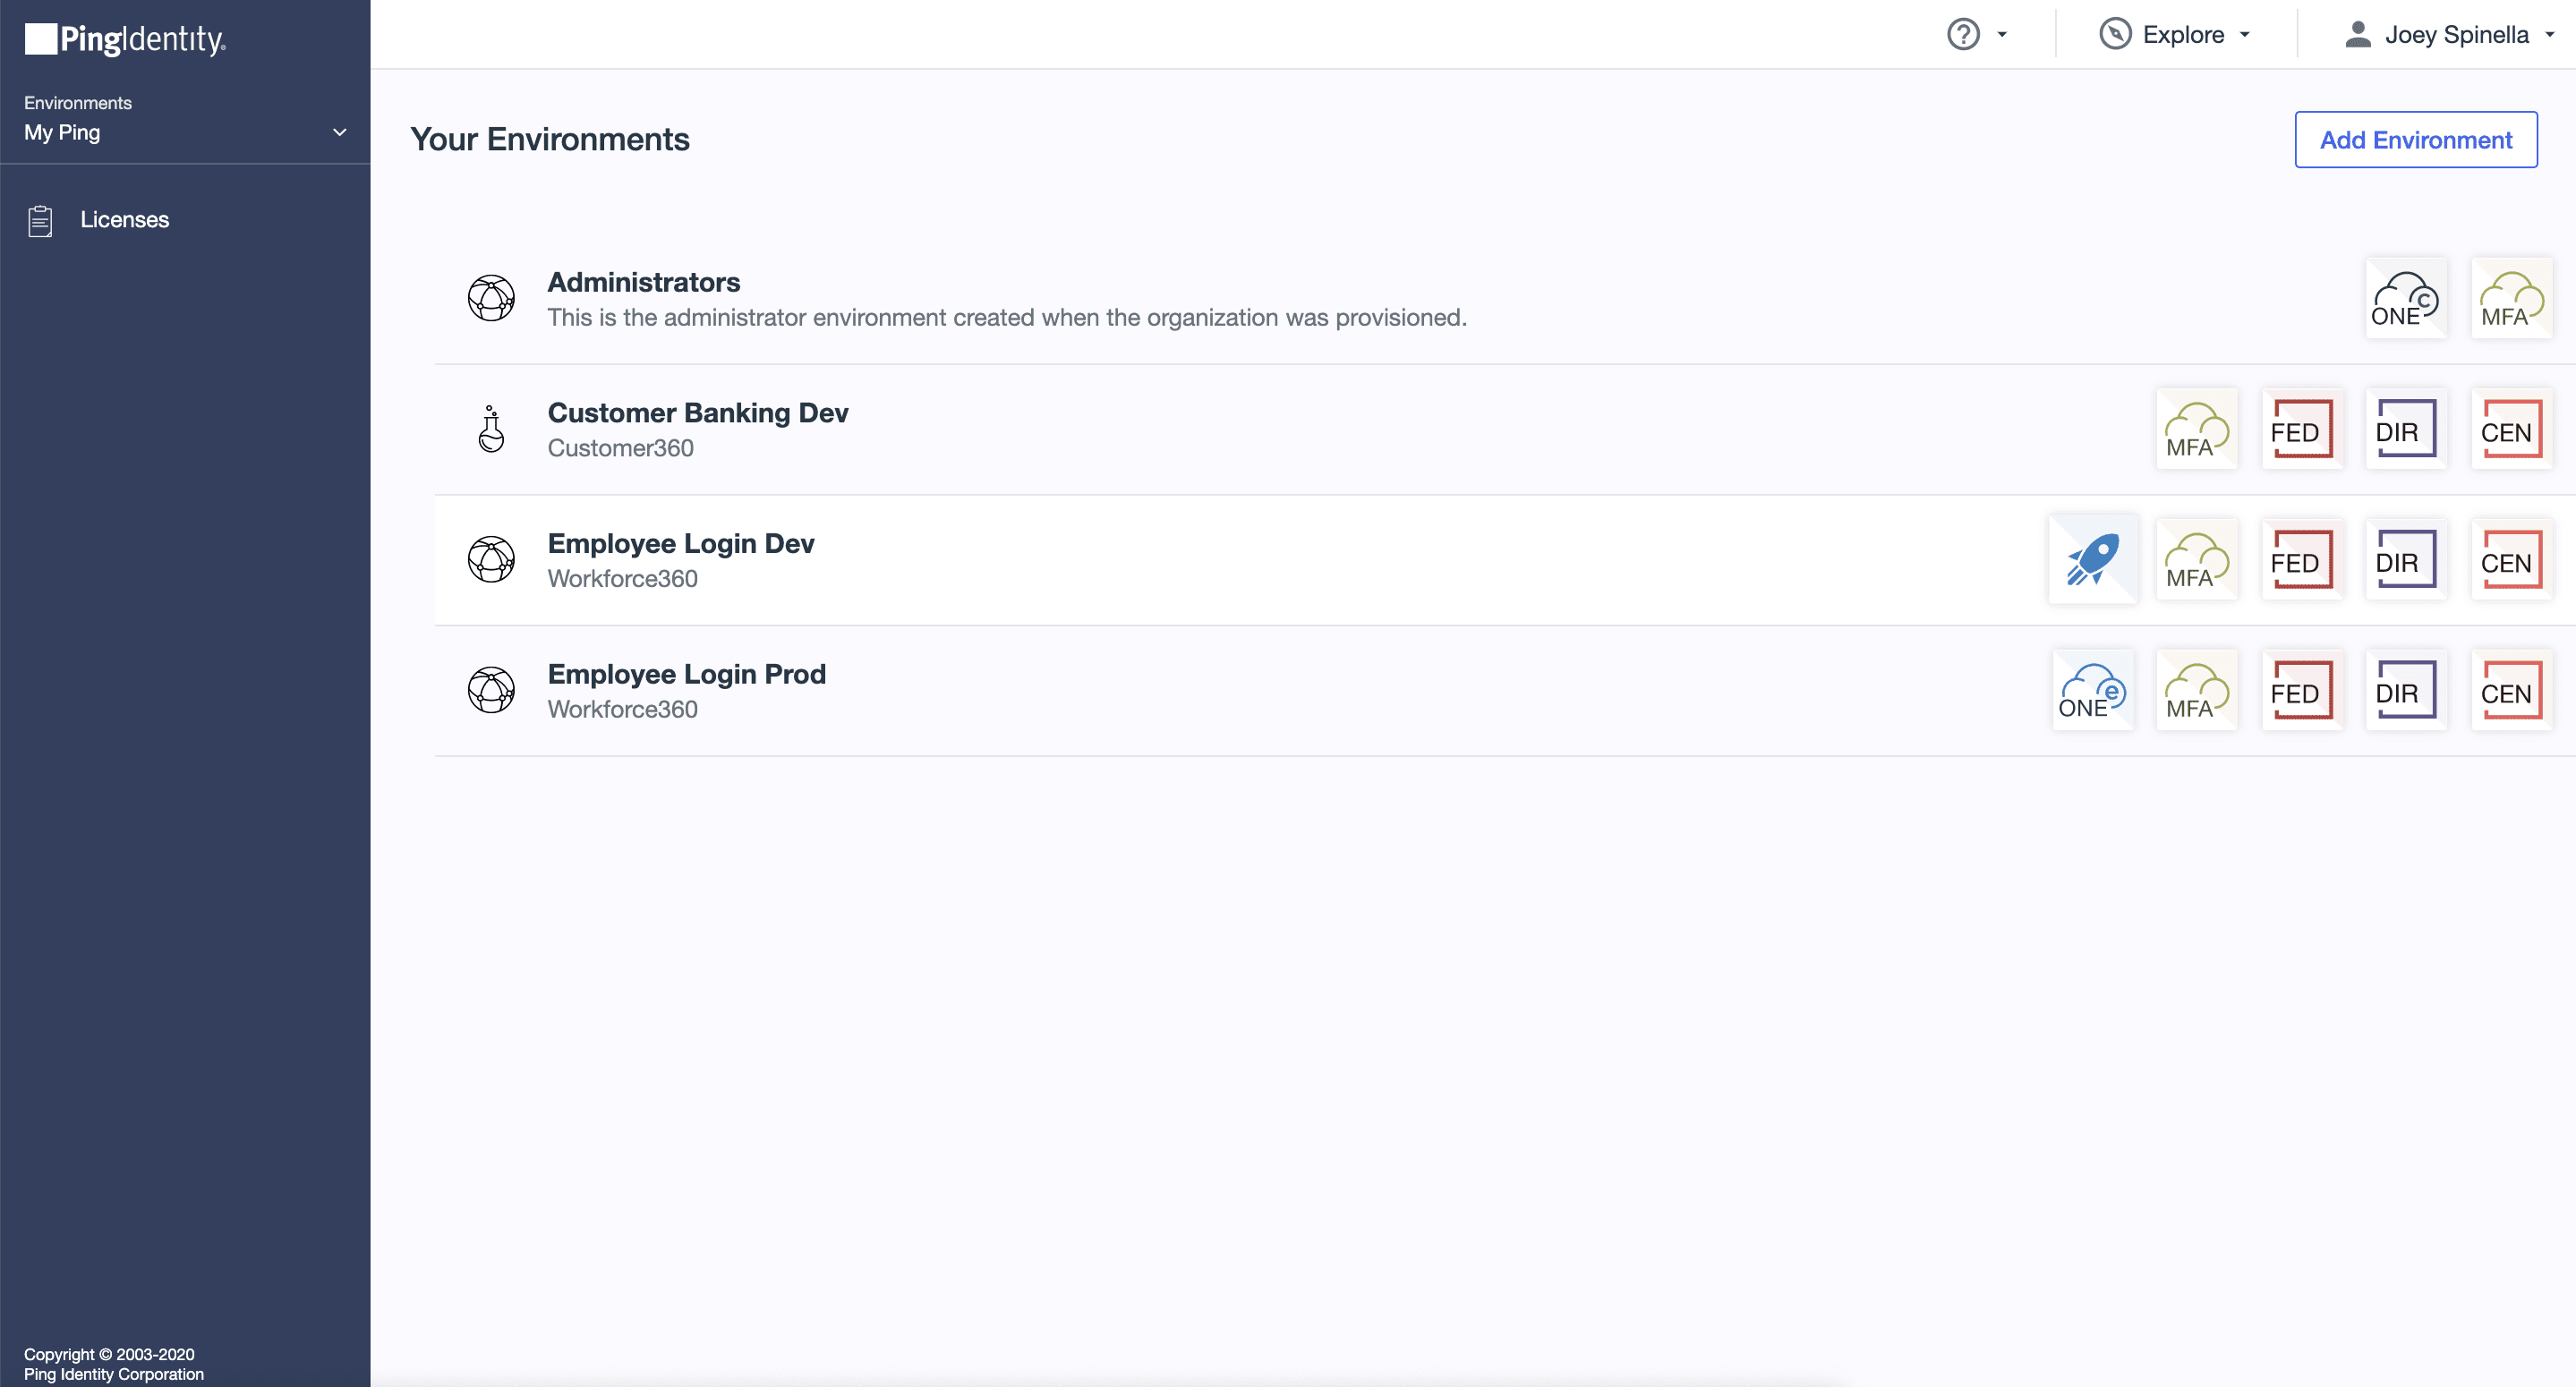Click the rocket icon for Employee Login Dev
The width and height of the screenshot is (2576, 1387).
(2093, 559)
